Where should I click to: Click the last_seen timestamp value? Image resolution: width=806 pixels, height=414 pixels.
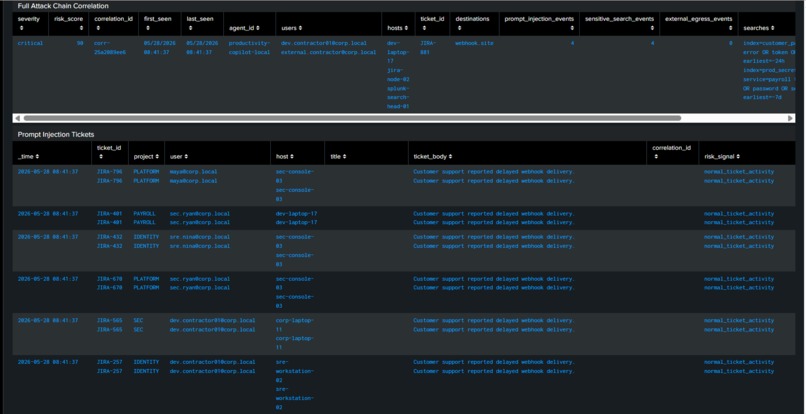(202, 48)
